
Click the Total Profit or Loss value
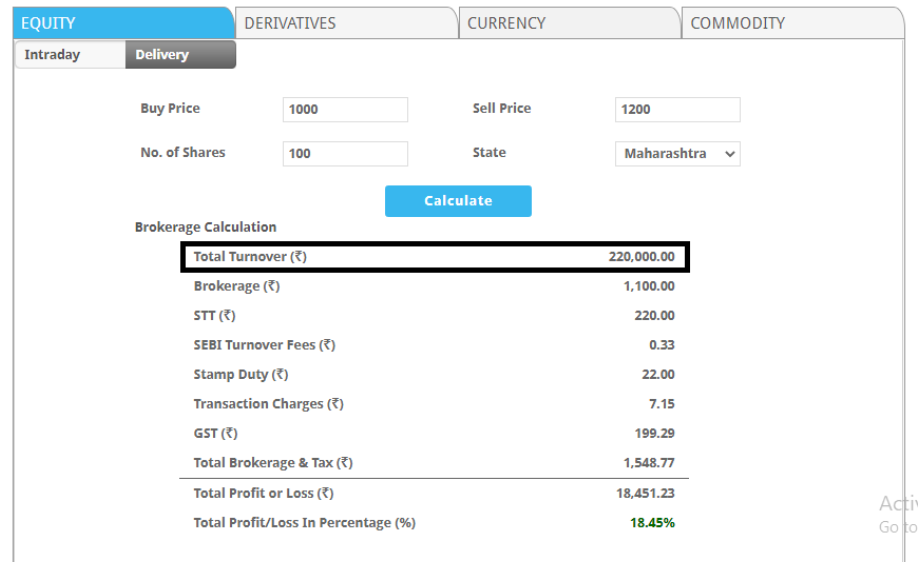click(x=645, y=493)
